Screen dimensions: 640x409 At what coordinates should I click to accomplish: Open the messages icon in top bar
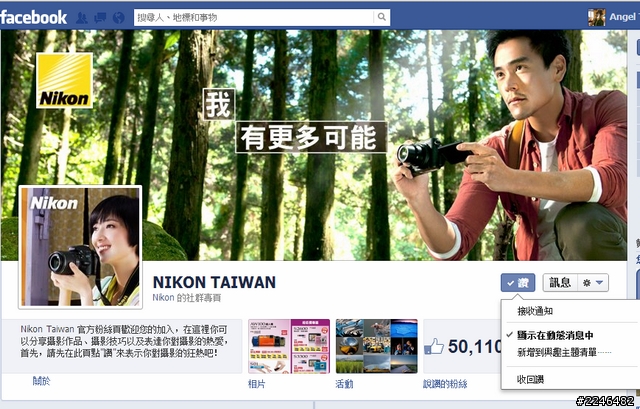coord(100,18)
